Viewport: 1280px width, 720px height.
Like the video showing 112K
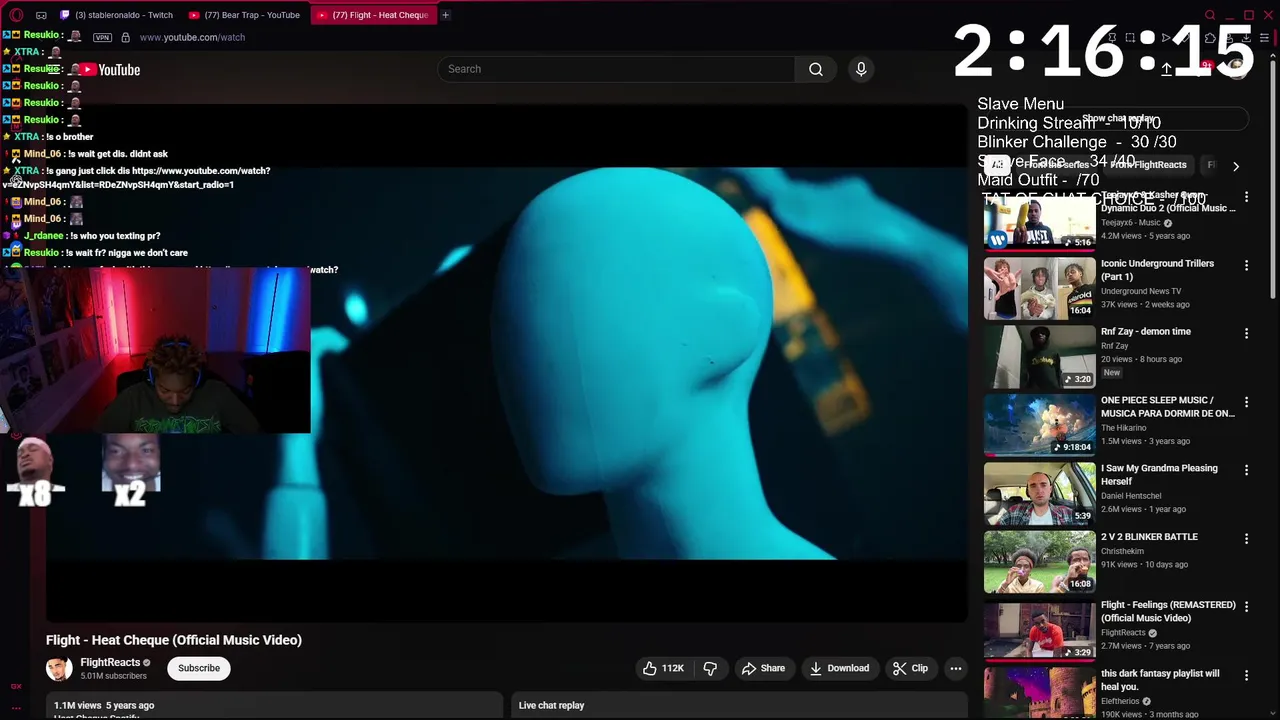point(664,668)
